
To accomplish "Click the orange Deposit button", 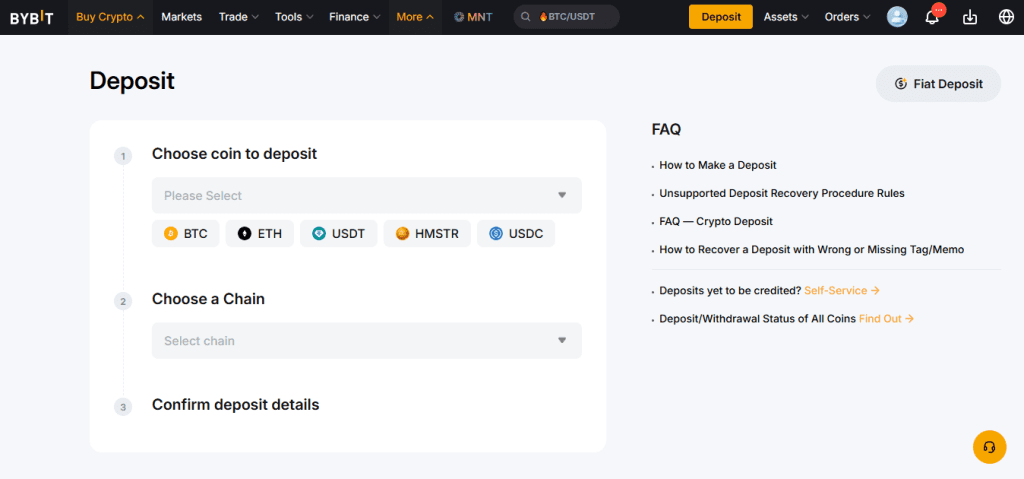I will [x=721, y=17].
